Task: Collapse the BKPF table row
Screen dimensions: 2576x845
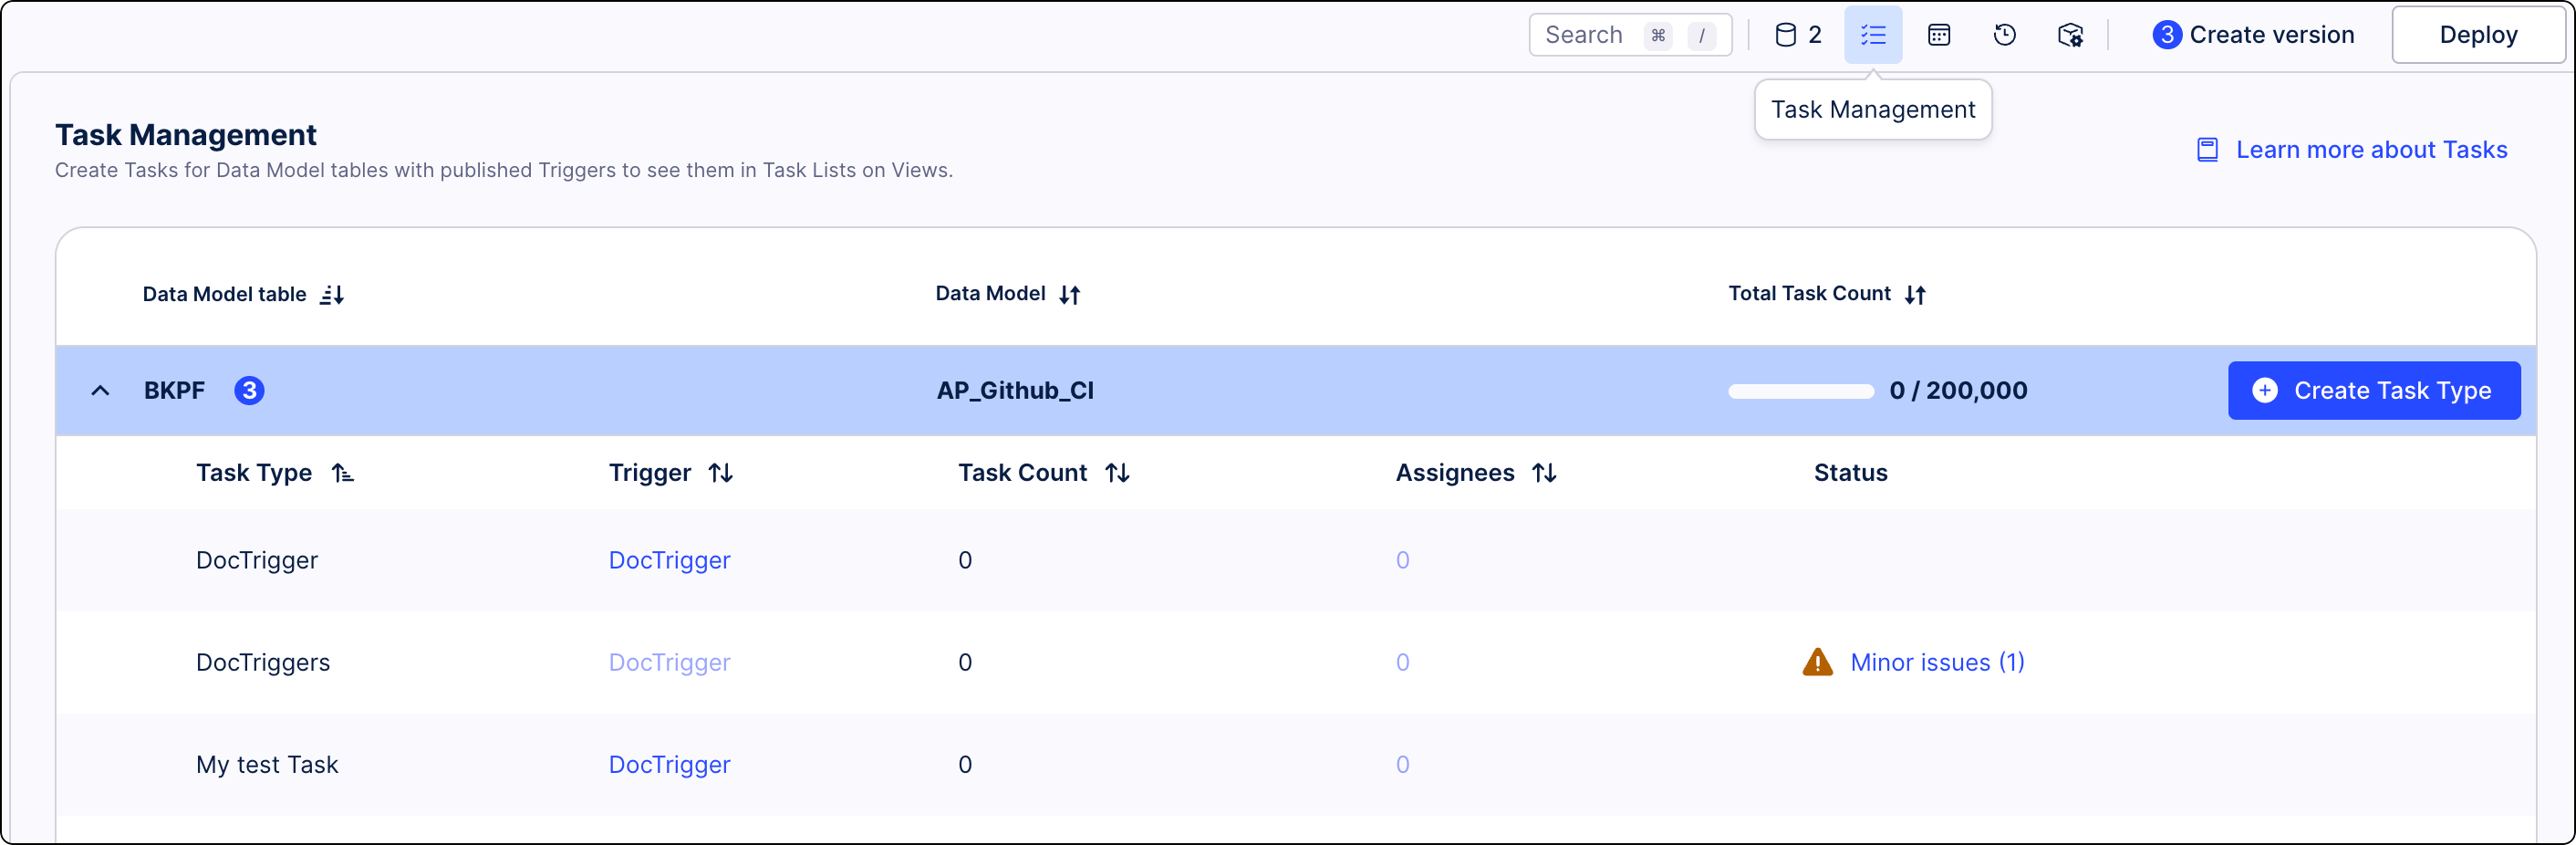Action: coord(100,390)
